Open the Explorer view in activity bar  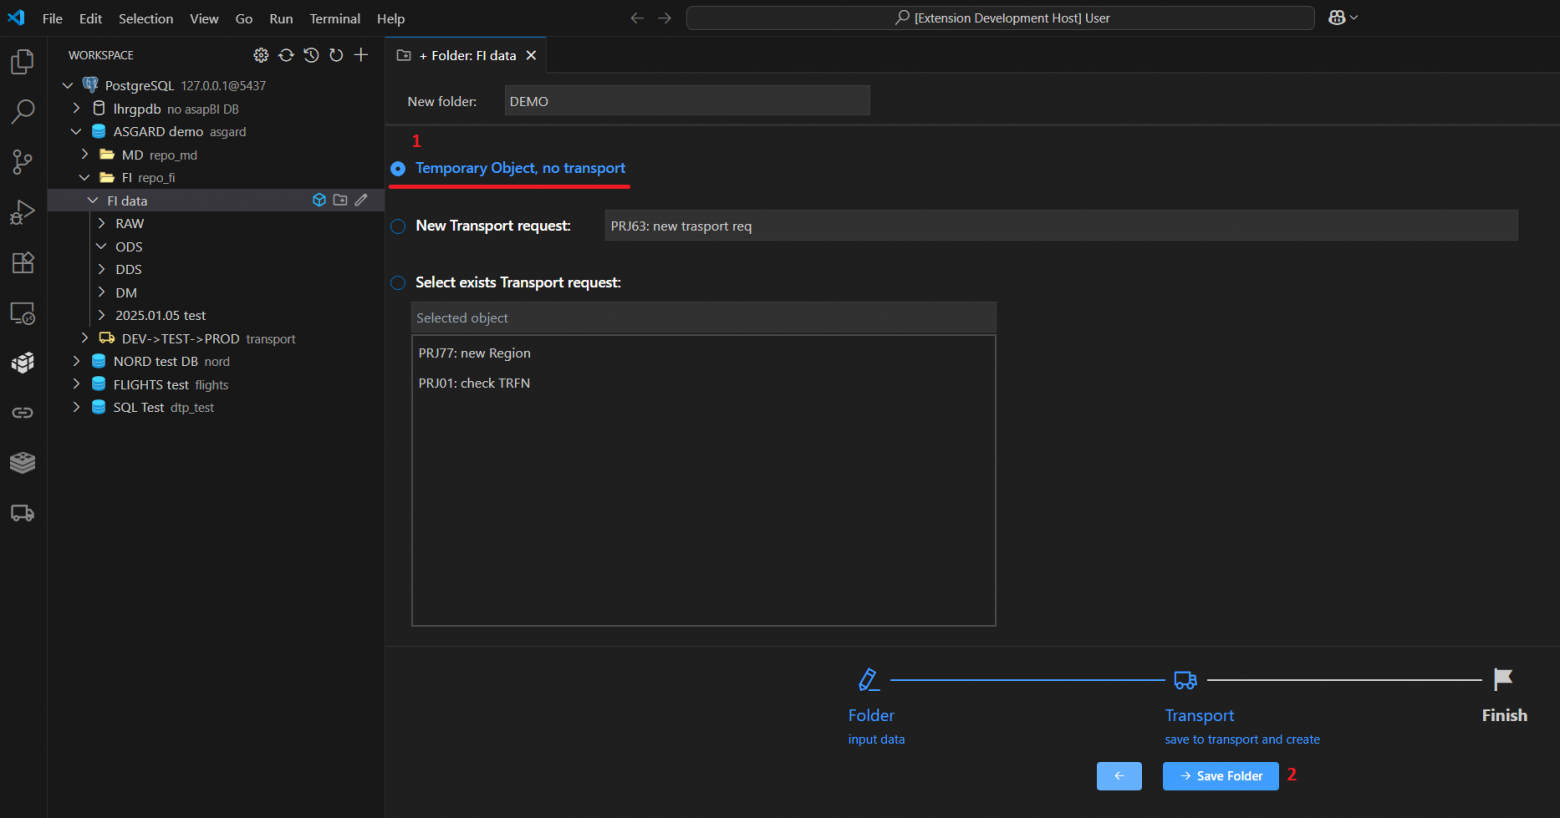point(22,62)
